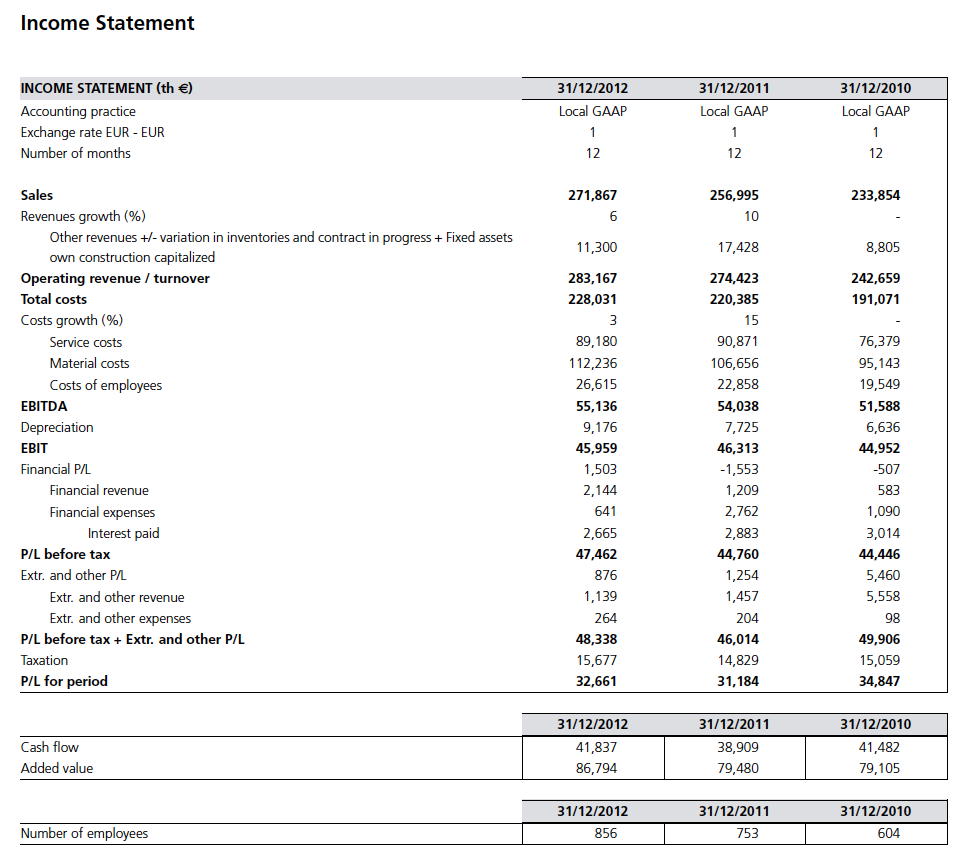
Task: Select the Exchange rate EUR - EUR label
Action: (92, 132)
